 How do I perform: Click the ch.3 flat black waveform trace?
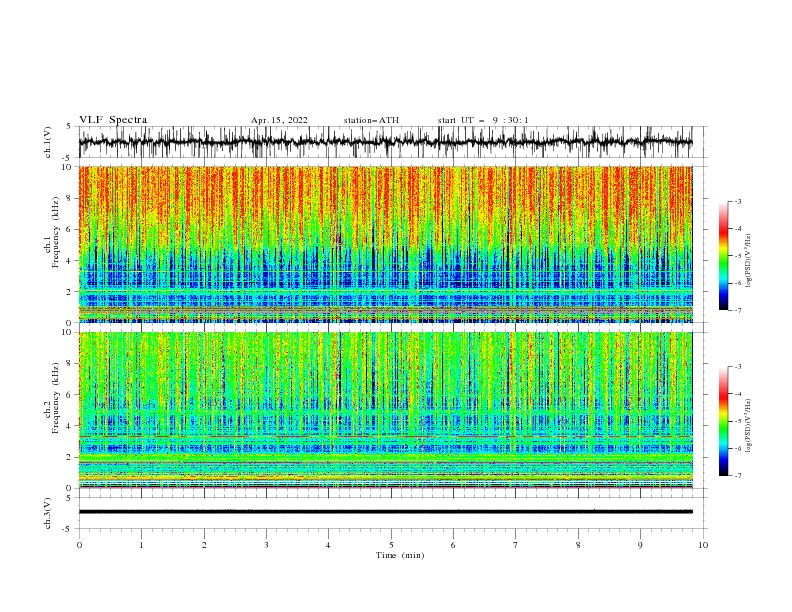point(386,512)
